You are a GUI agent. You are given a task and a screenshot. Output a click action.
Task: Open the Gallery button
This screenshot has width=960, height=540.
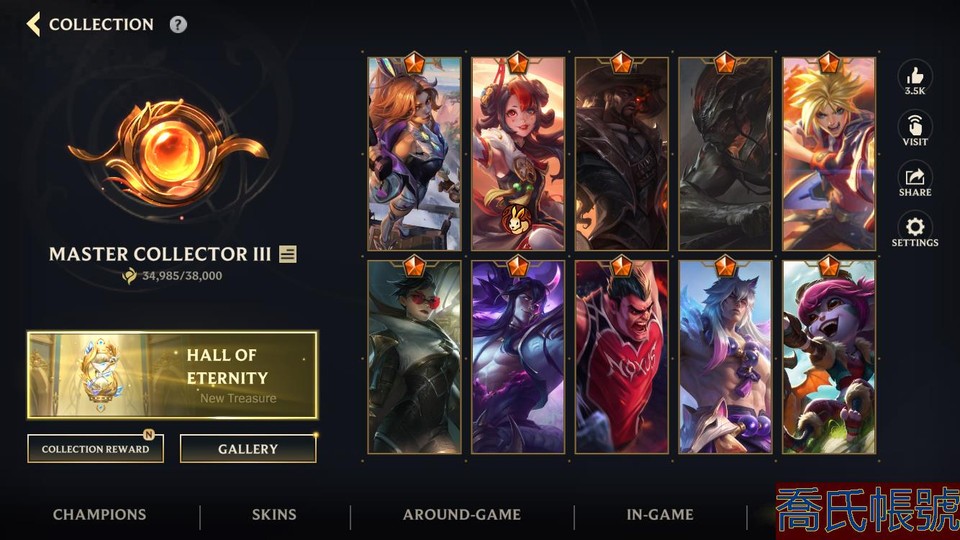[x=248, y=449]
